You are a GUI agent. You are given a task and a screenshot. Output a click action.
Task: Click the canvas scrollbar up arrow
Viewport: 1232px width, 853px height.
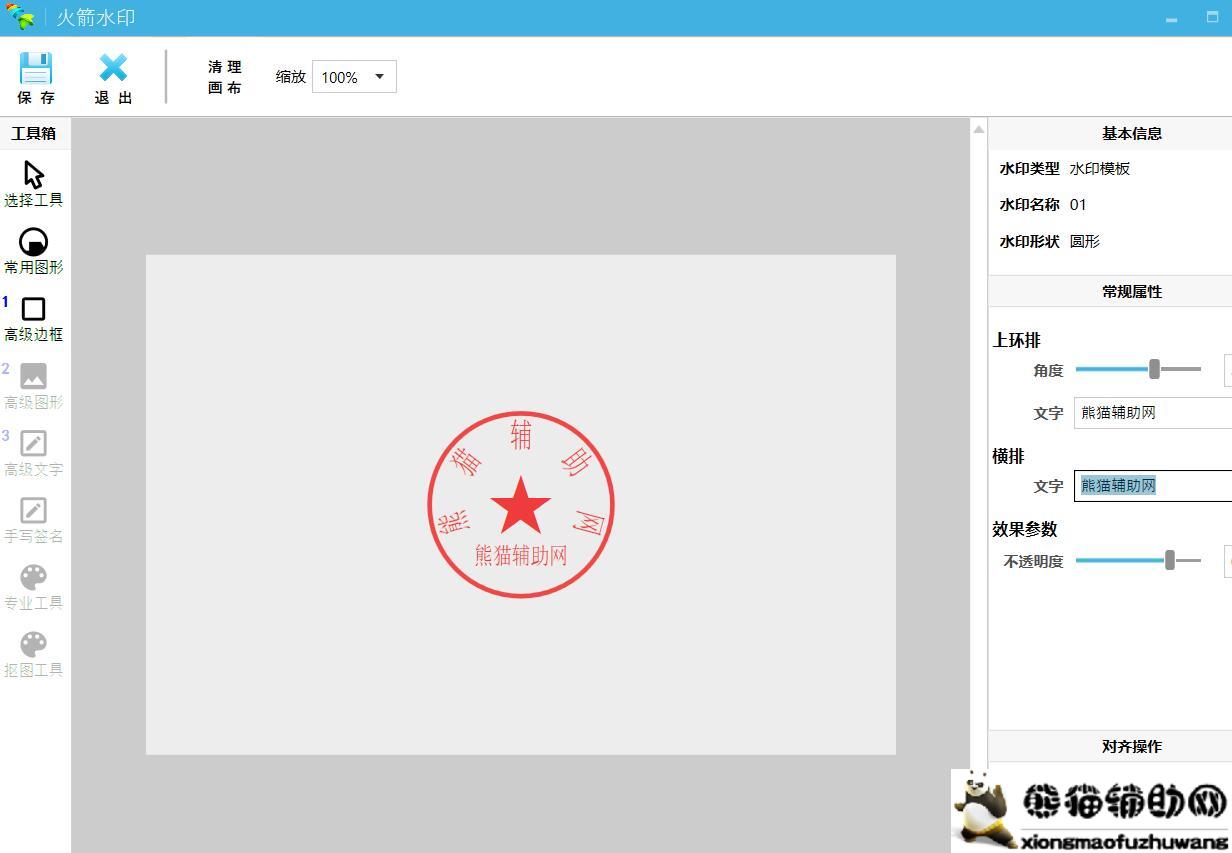click(978, 129)
